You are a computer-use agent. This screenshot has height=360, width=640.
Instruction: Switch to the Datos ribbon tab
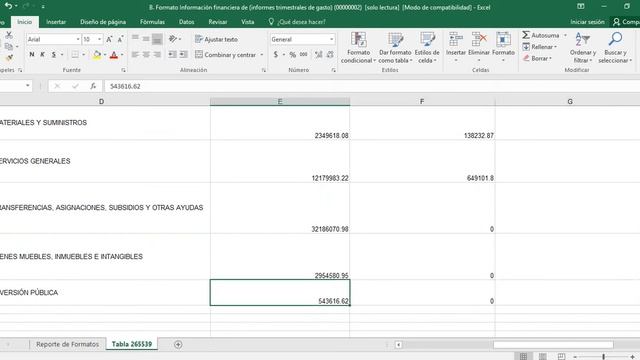pyautogui.click(x=187, y=22)
